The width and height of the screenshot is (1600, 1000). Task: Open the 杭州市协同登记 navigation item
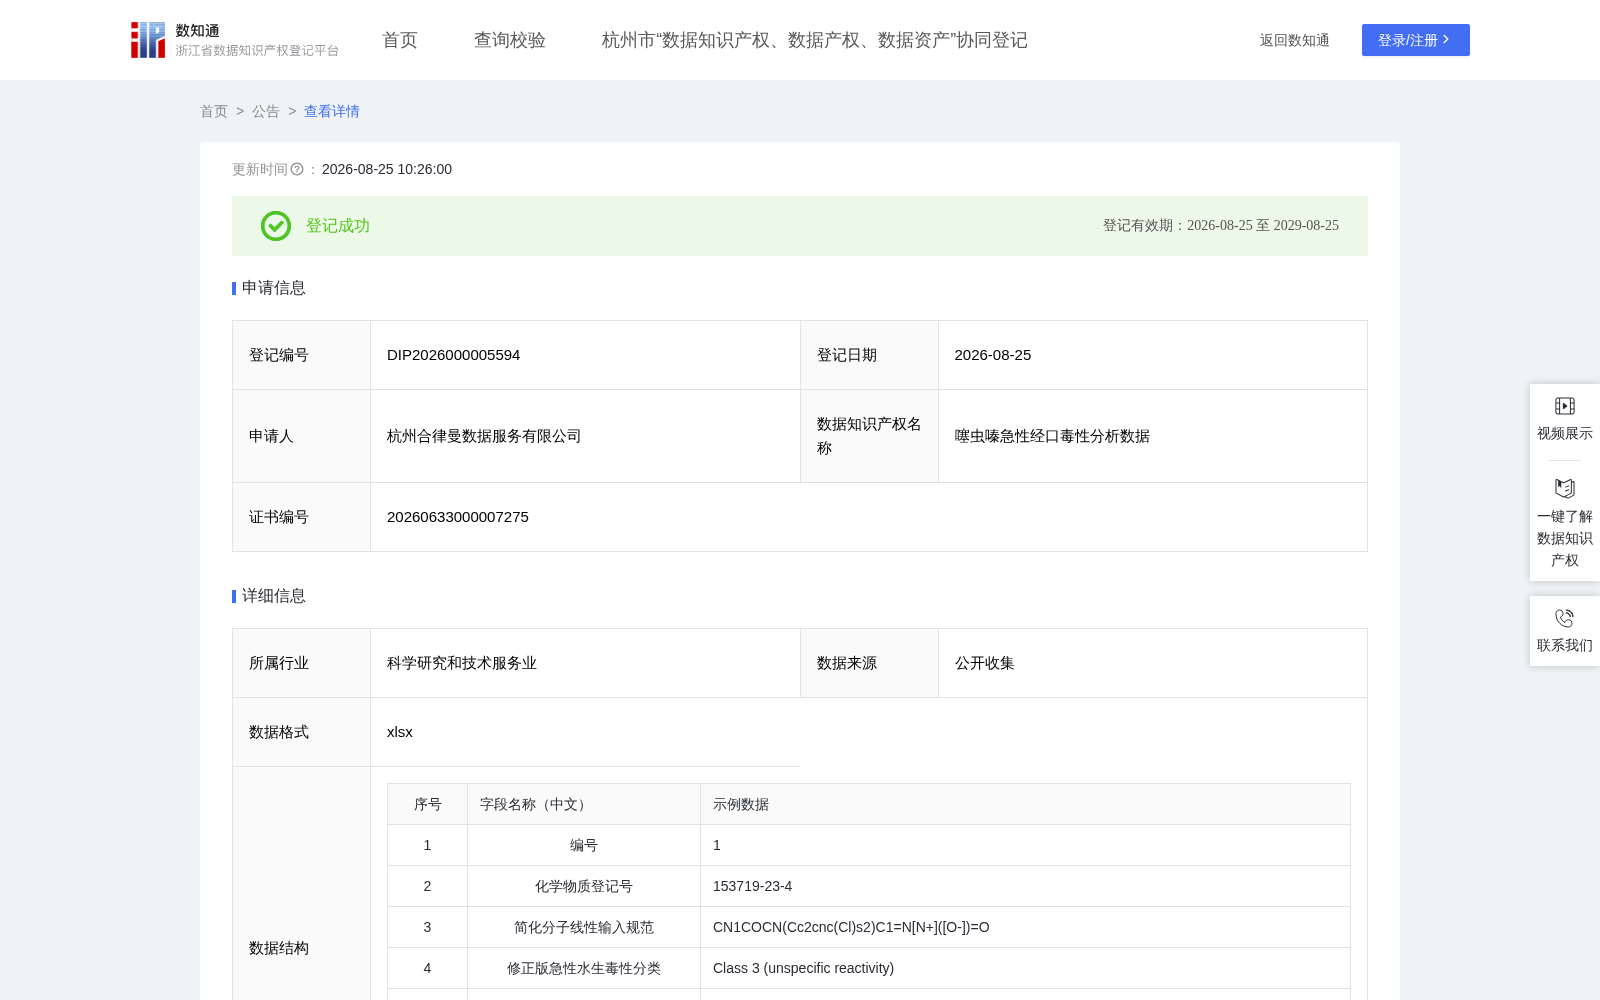click(815, 40)
